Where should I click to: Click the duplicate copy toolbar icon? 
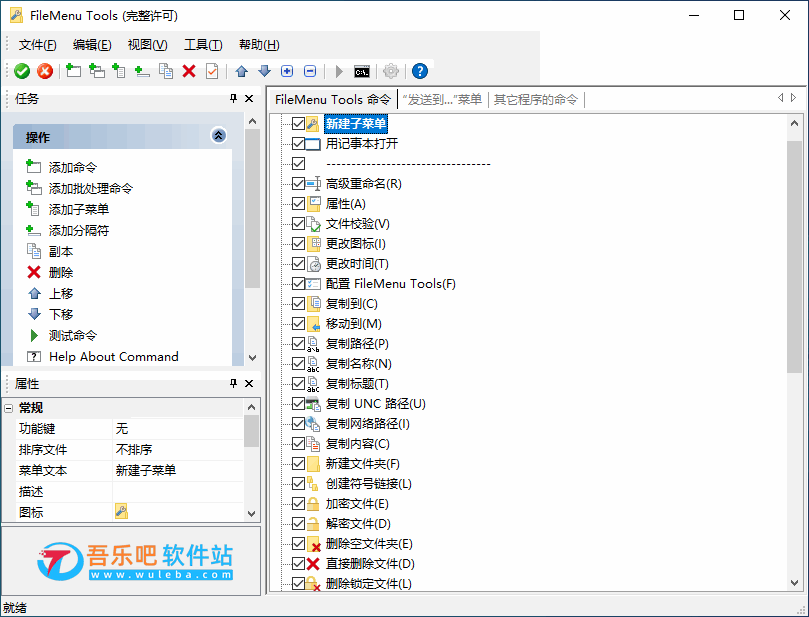(x=166, y=71)
